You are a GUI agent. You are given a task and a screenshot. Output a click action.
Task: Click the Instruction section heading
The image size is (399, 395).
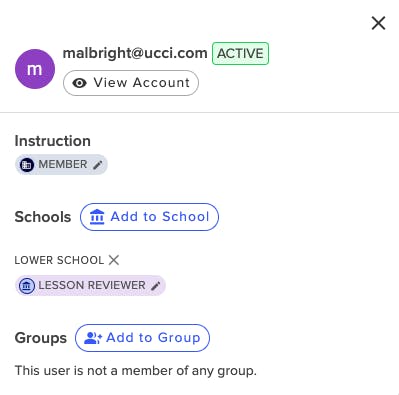(x=53, y=141)
